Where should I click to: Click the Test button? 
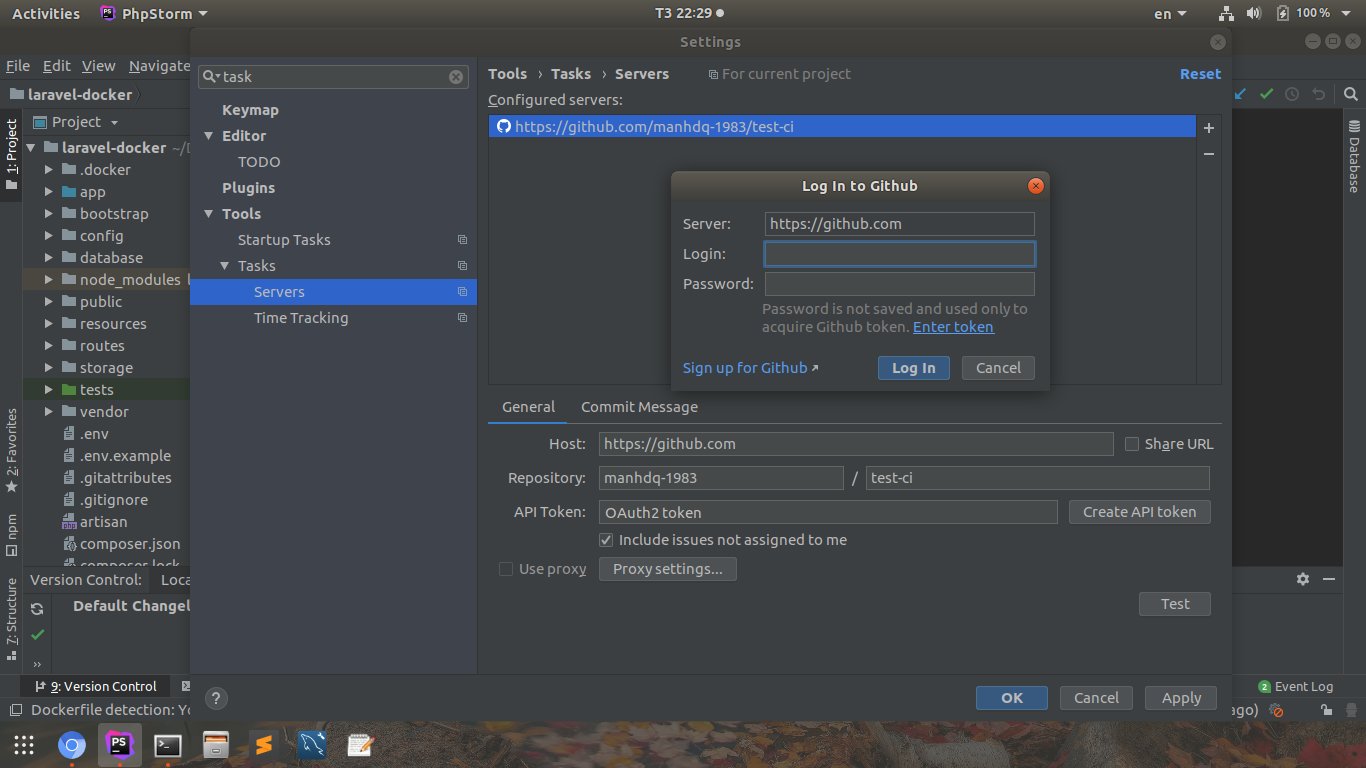pos(1175,604)
